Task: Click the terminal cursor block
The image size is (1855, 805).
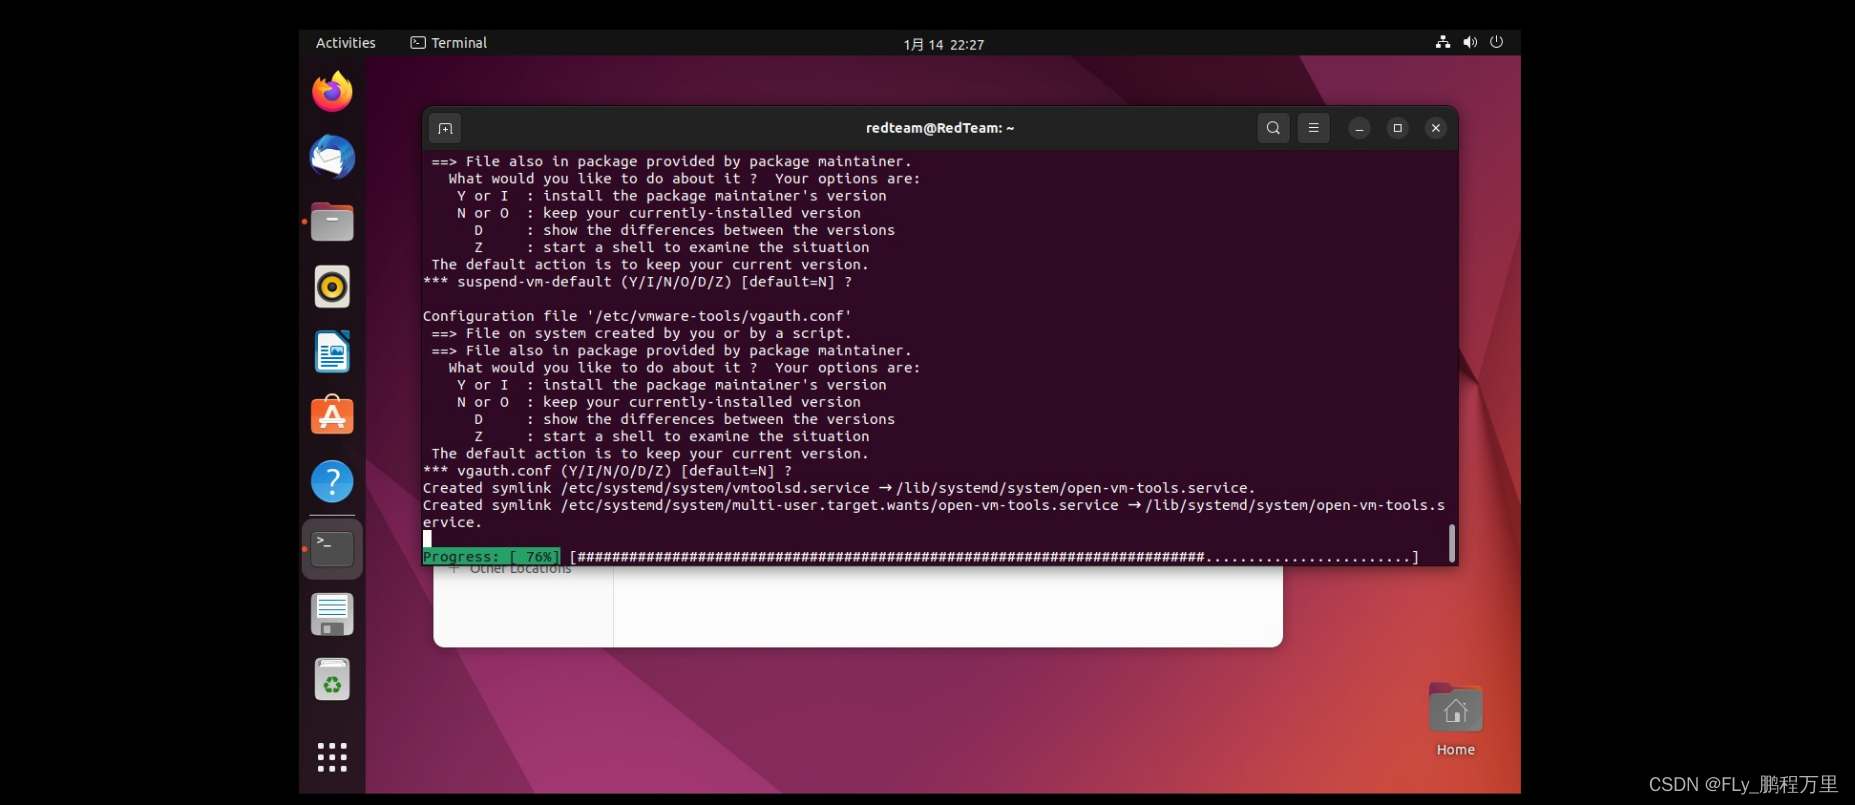Action: pos(427,539)
